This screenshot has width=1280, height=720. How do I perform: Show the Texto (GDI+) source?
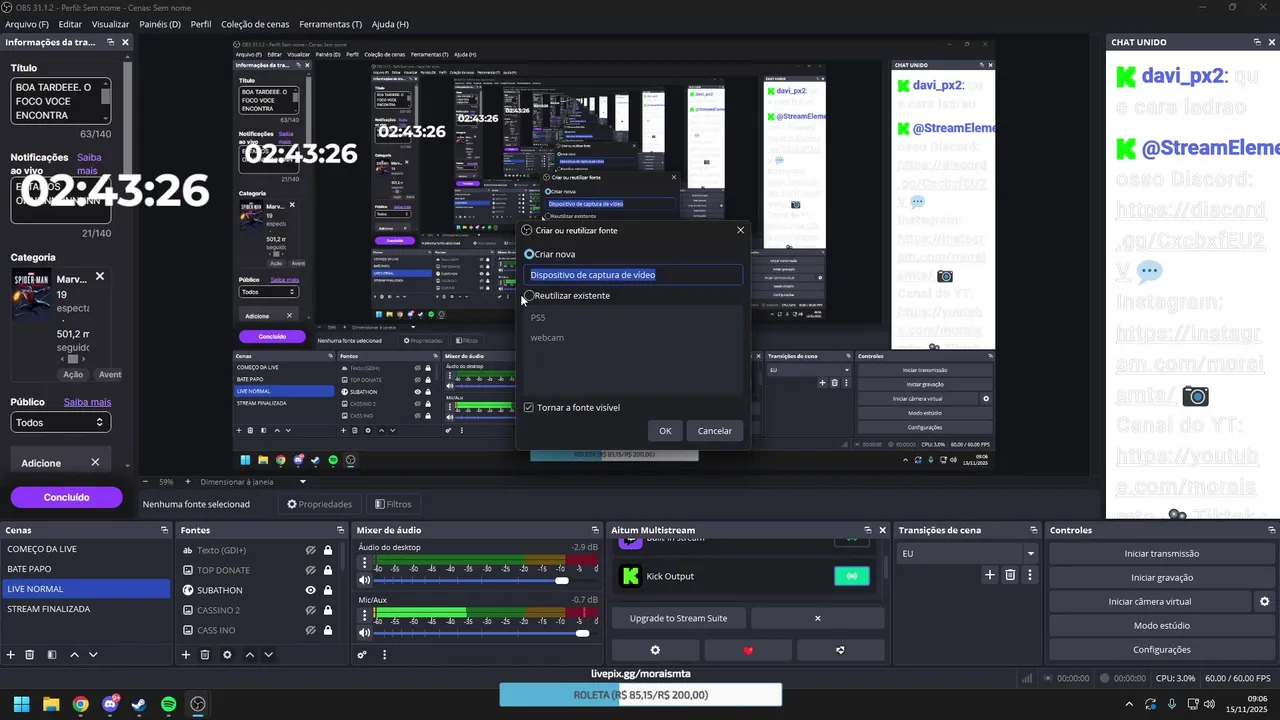311,550
